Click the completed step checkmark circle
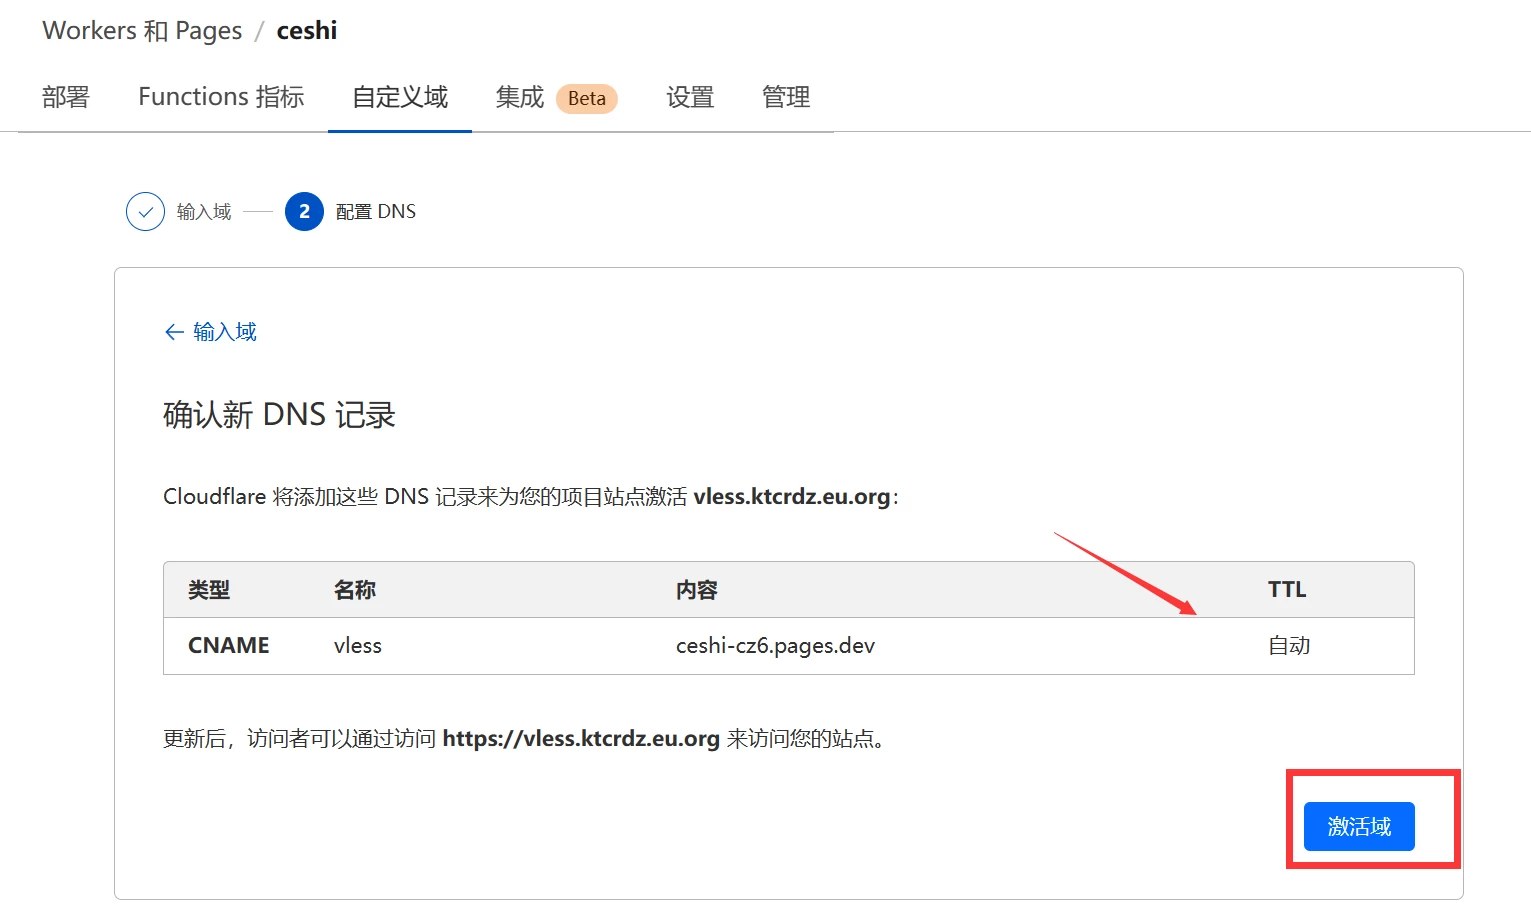This screenshot has width=1531, height=916. pos(145,212)
